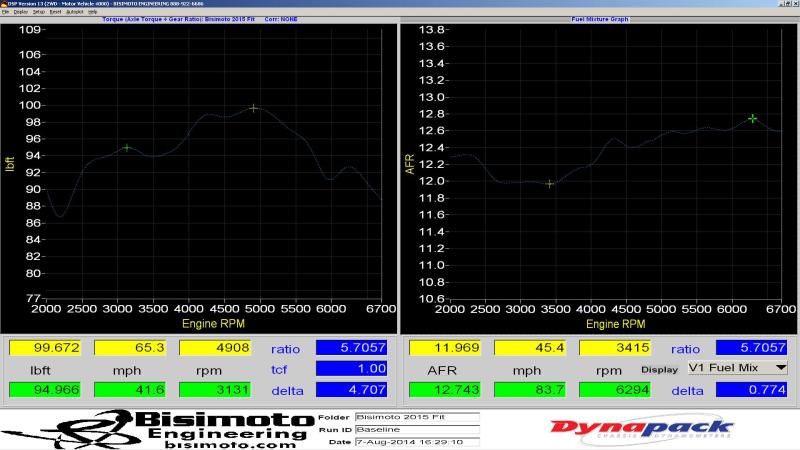Click the Dynapack logo
Image resolution: width=800 pixels, height=450 pixels.
(x=642, y=429)
